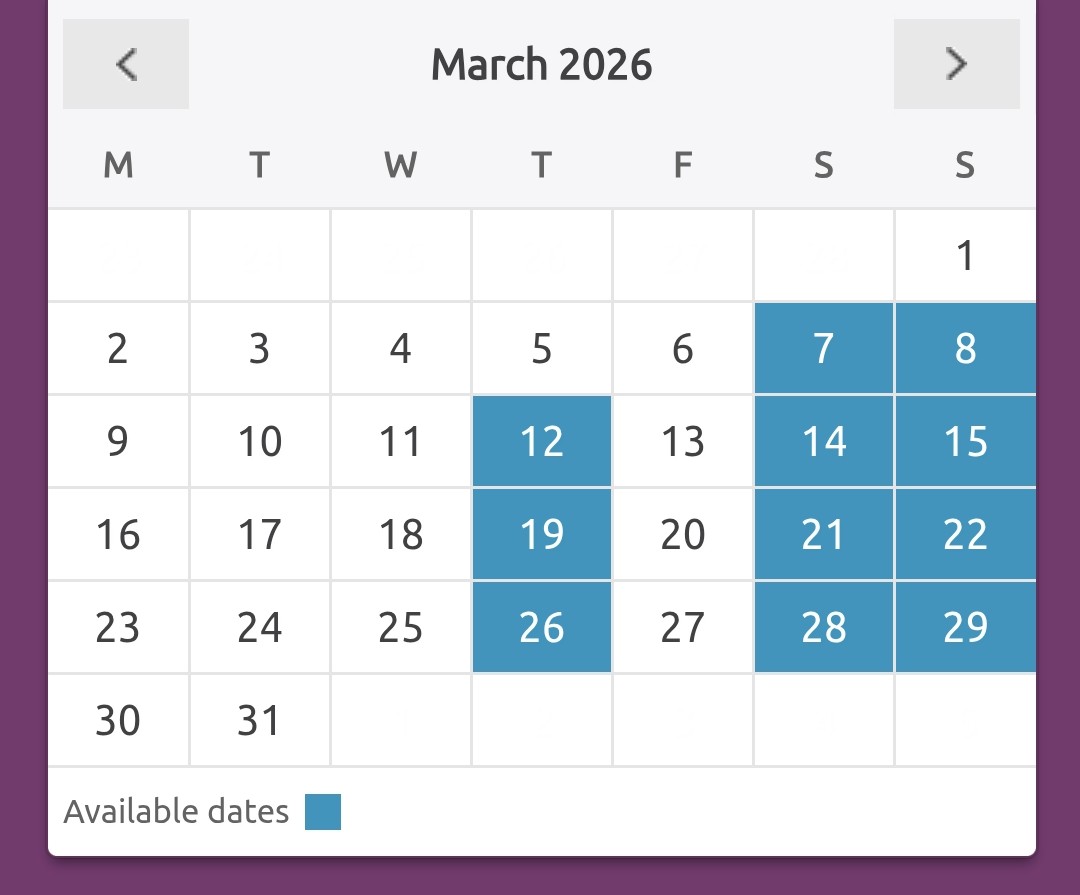Select March 15 on the calendar
Viewport: 1080px width, 895px height.
[x=965, y=441]
